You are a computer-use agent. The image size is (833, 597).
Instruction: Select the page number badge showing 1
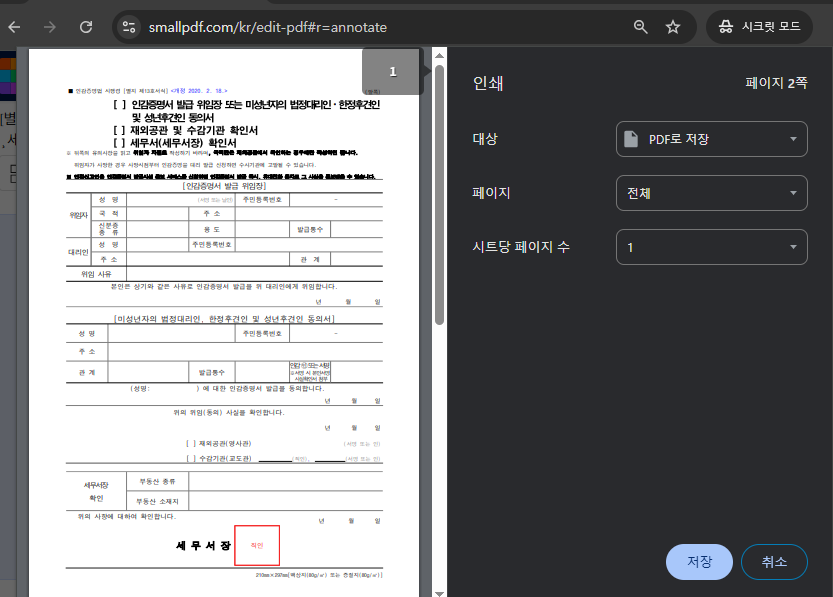392,72
